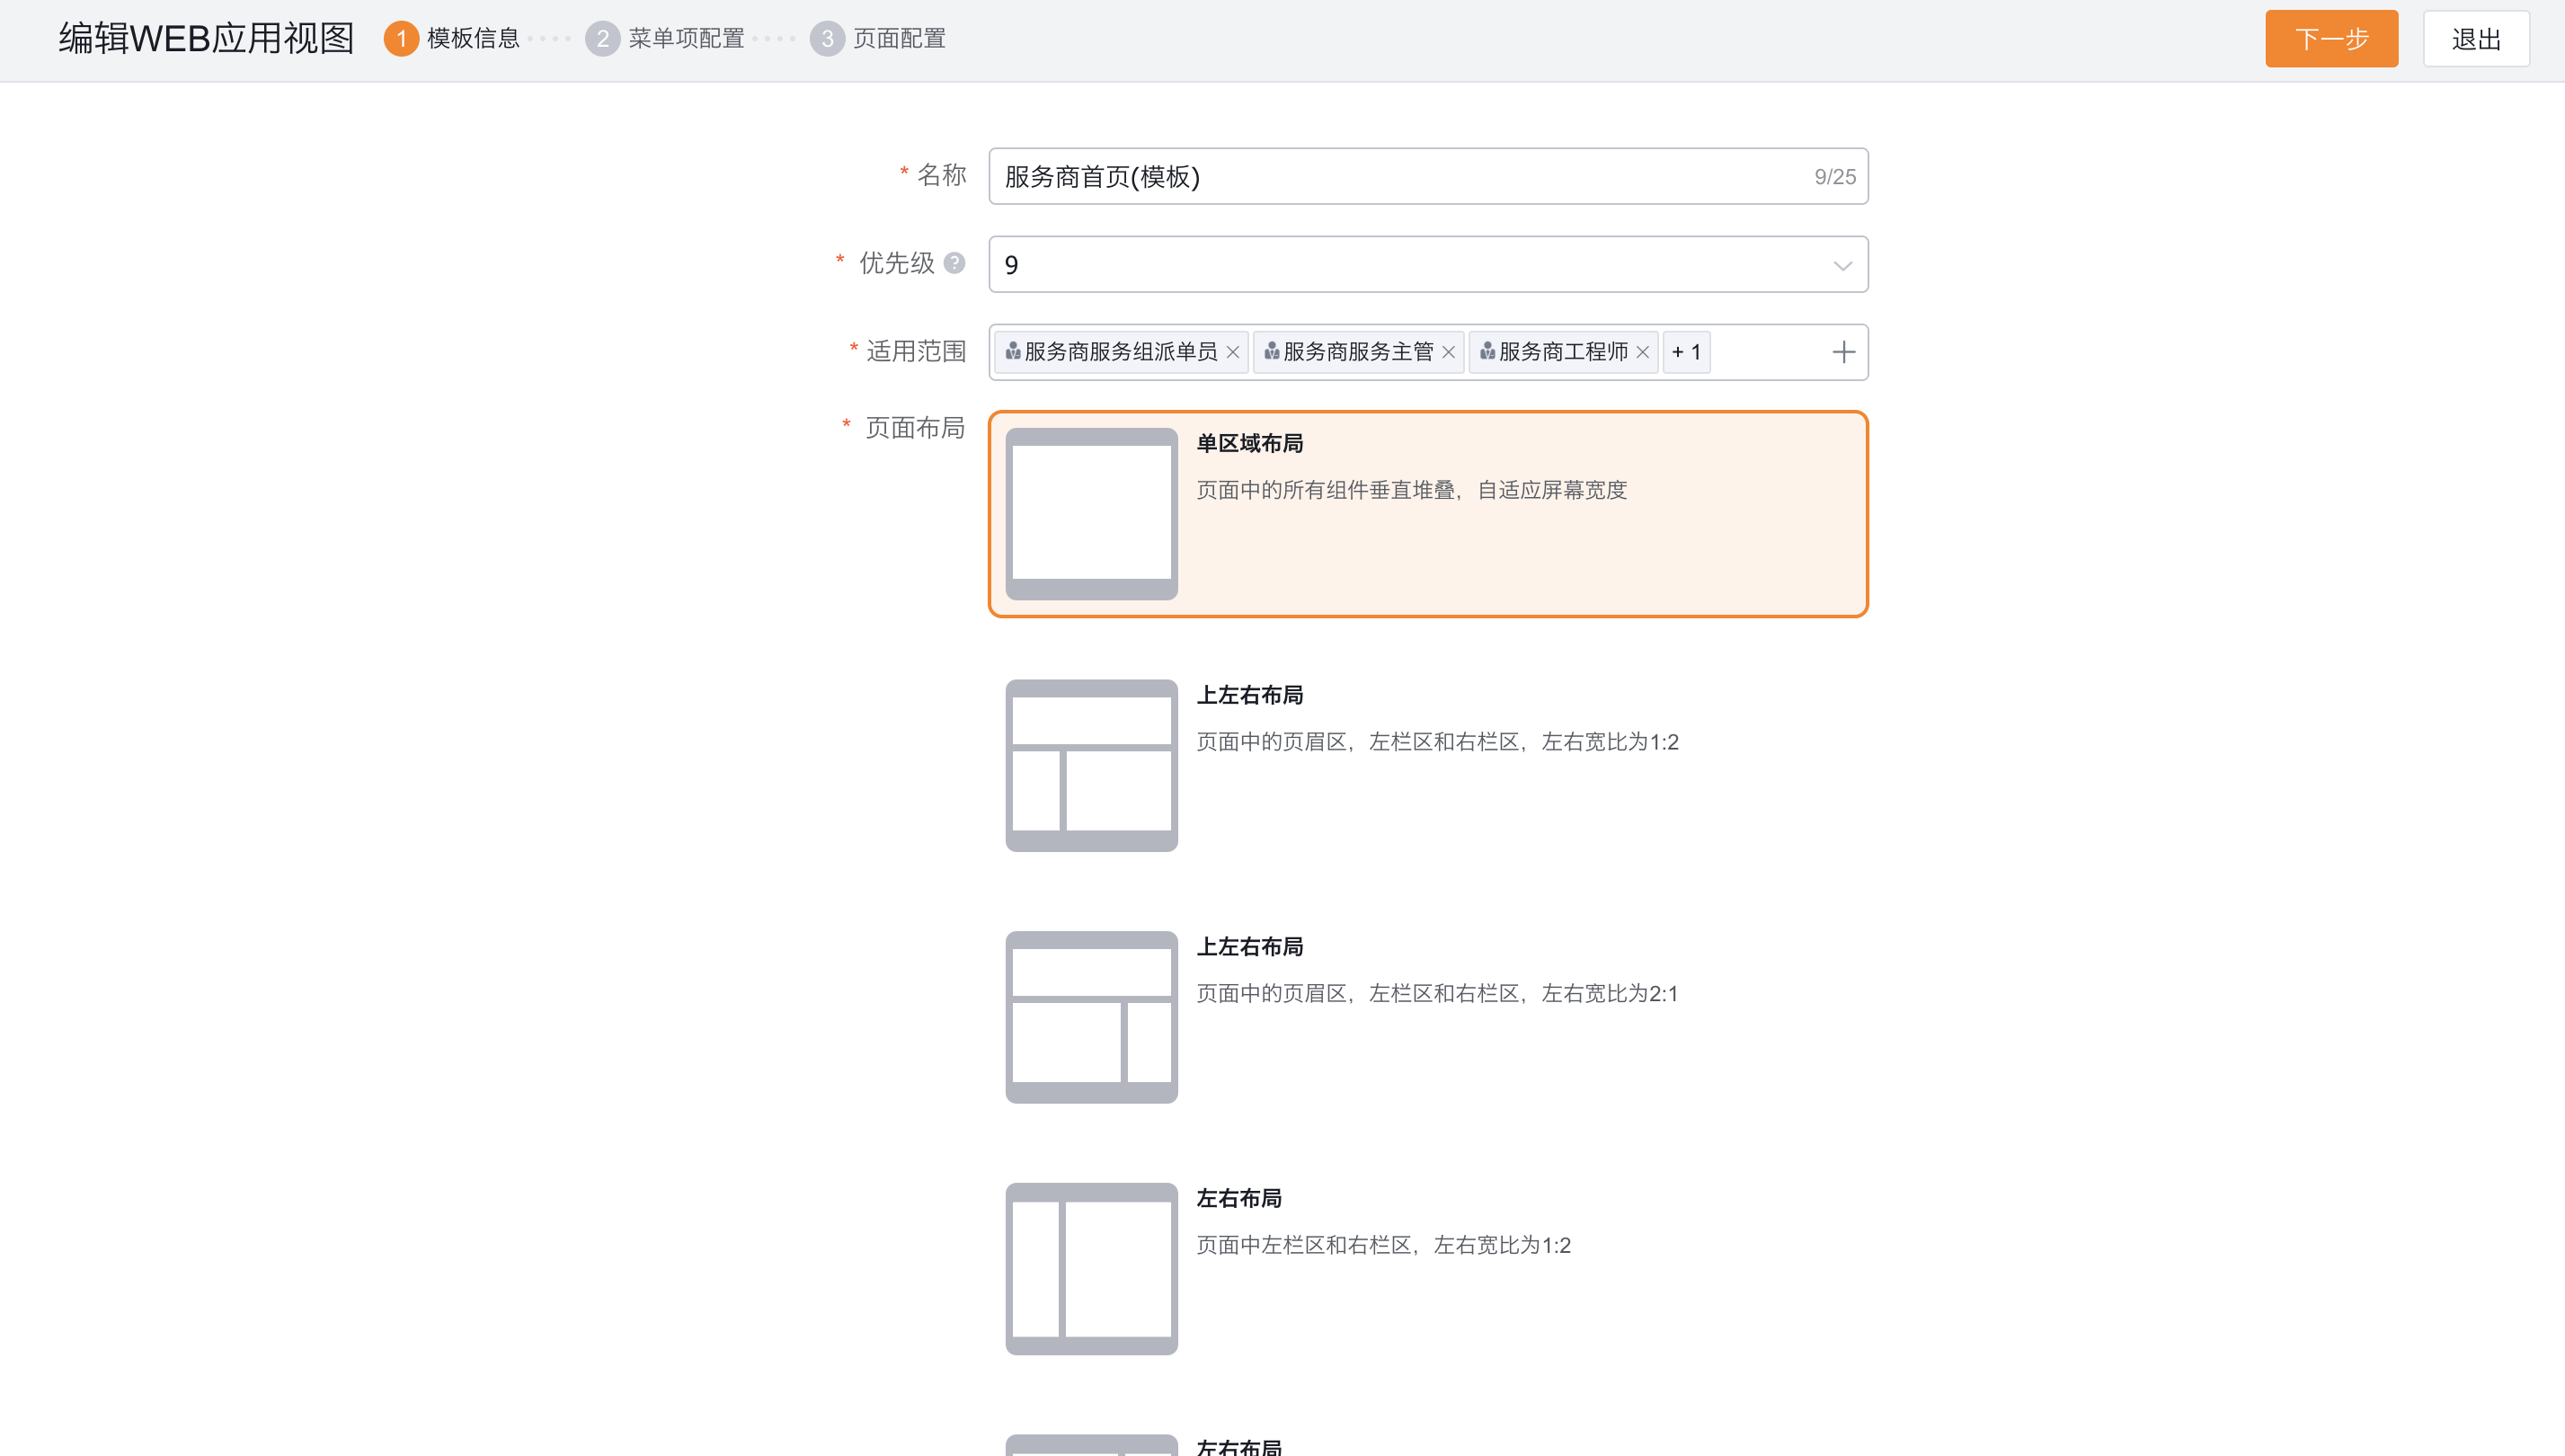Click the plus icon to add 适用范围
This screenshot has width=2565, height=1456.
pos(1843,352)
